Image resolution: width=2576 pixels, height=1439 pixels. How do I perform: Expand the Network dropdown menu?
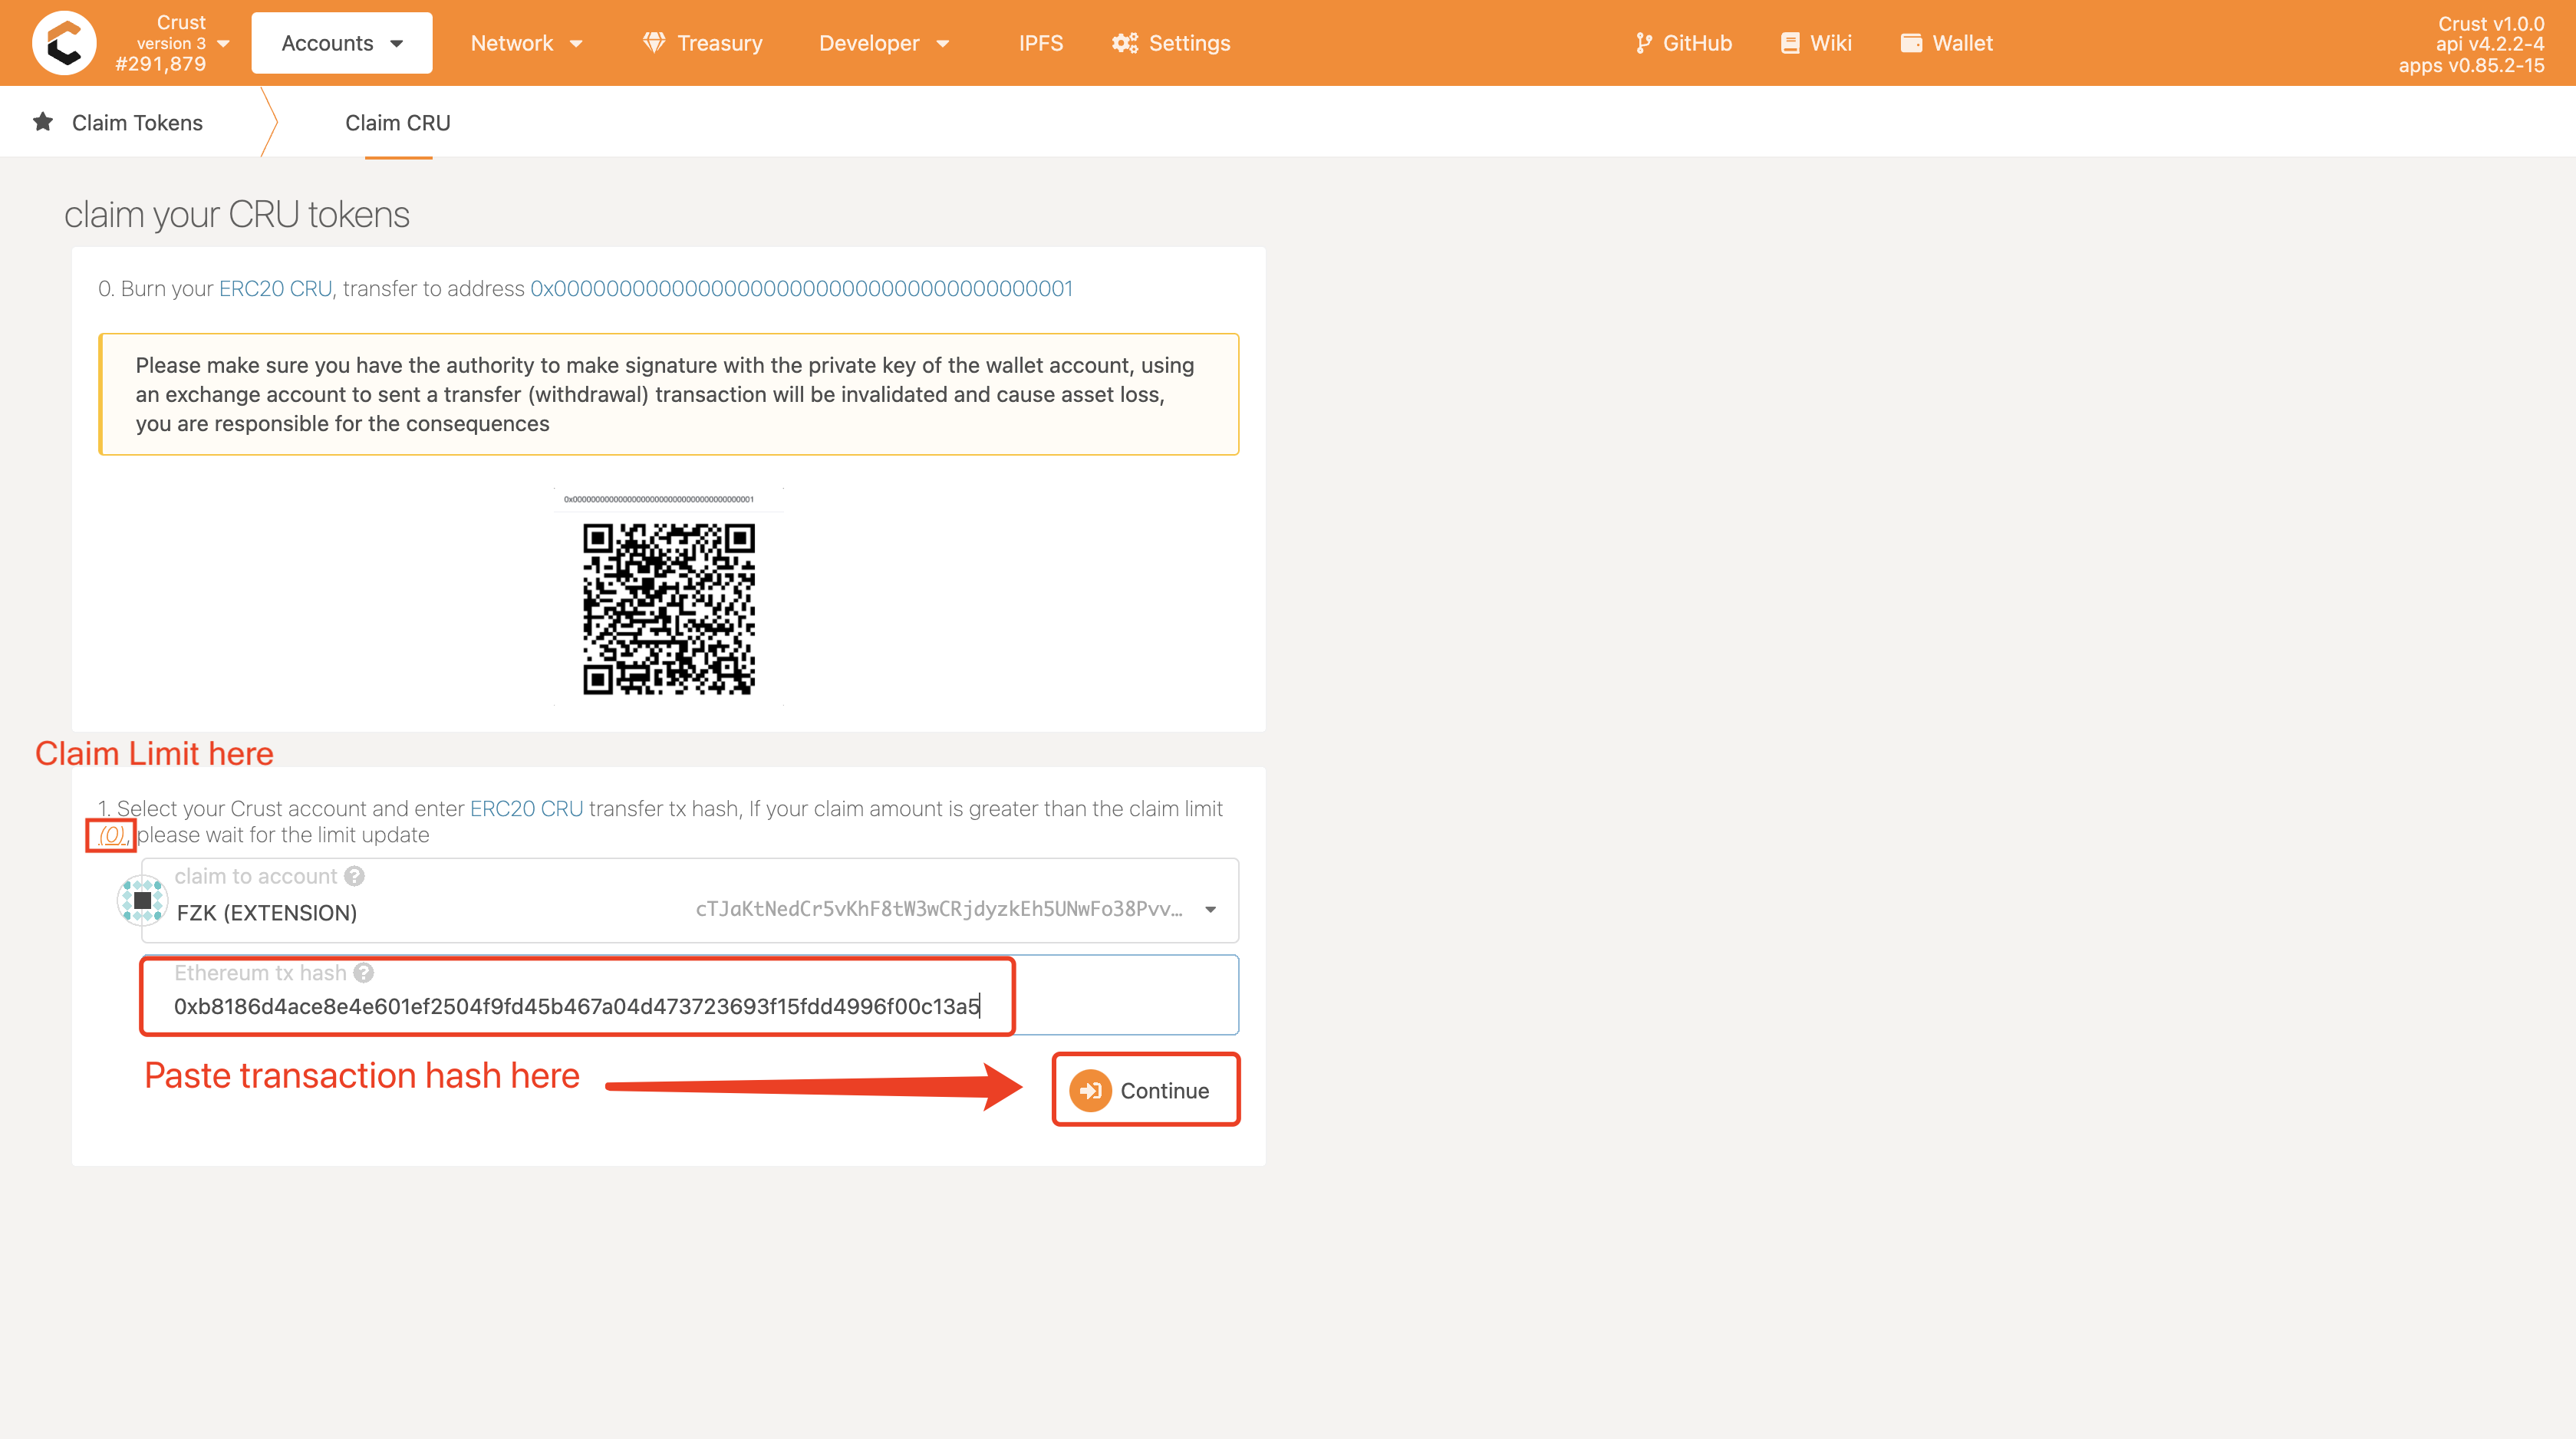[526, 43]
